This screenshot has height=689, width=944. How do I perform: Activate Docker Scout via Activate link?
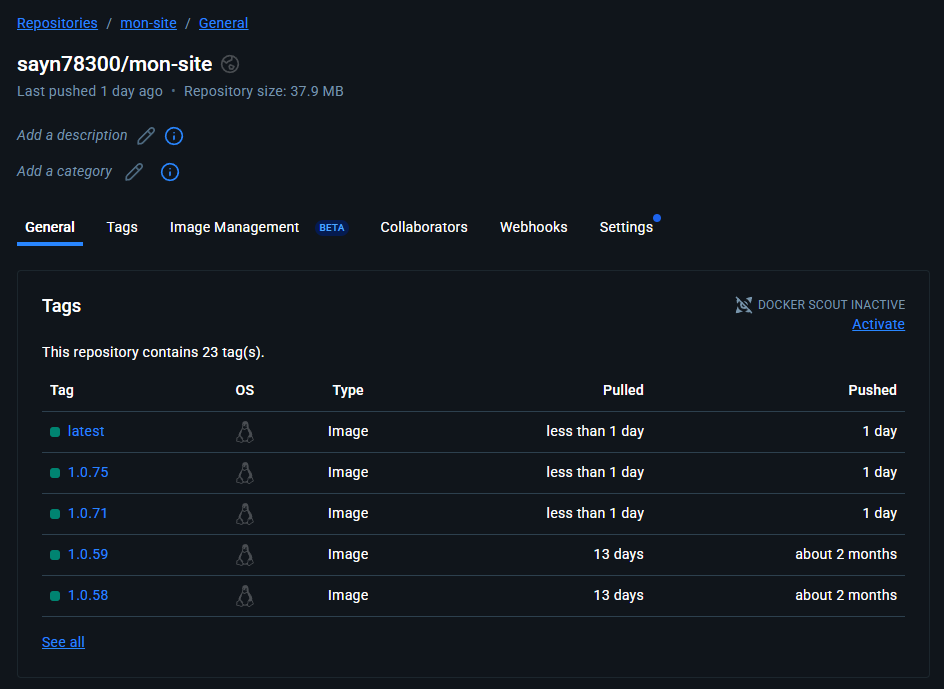[878, 324]
